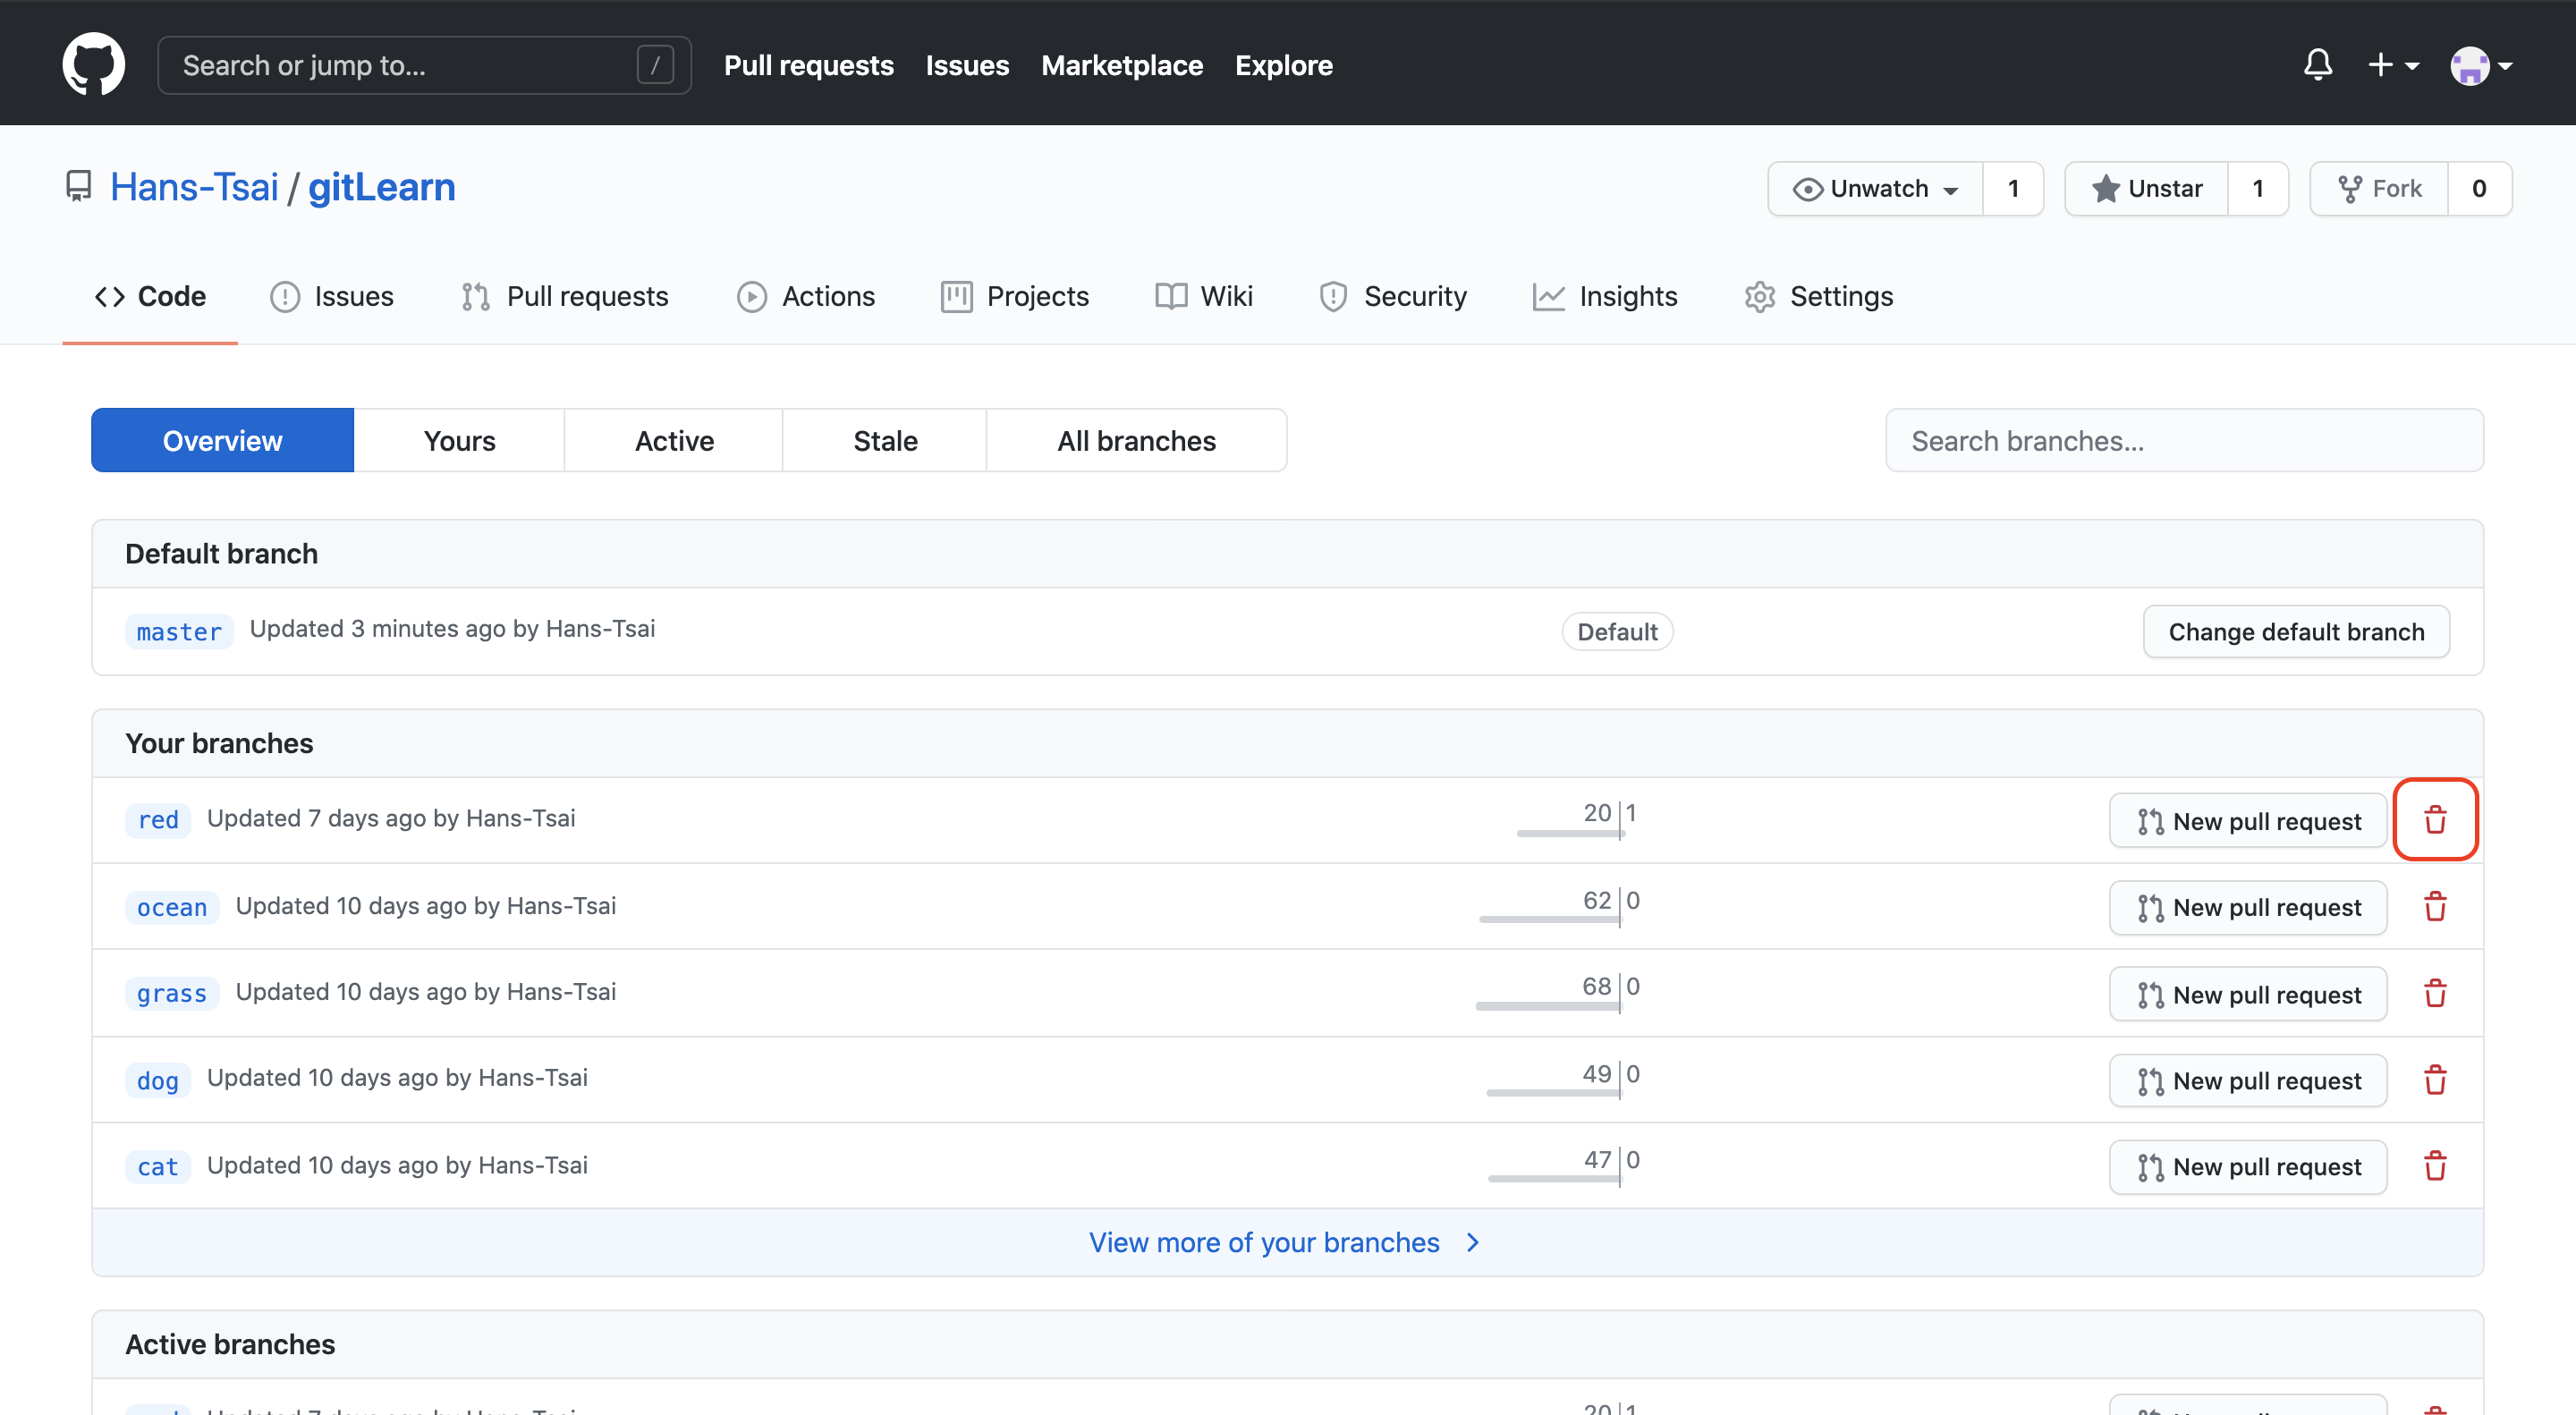Go to Explore
2576x1415 pixels.
[1283, 65]
